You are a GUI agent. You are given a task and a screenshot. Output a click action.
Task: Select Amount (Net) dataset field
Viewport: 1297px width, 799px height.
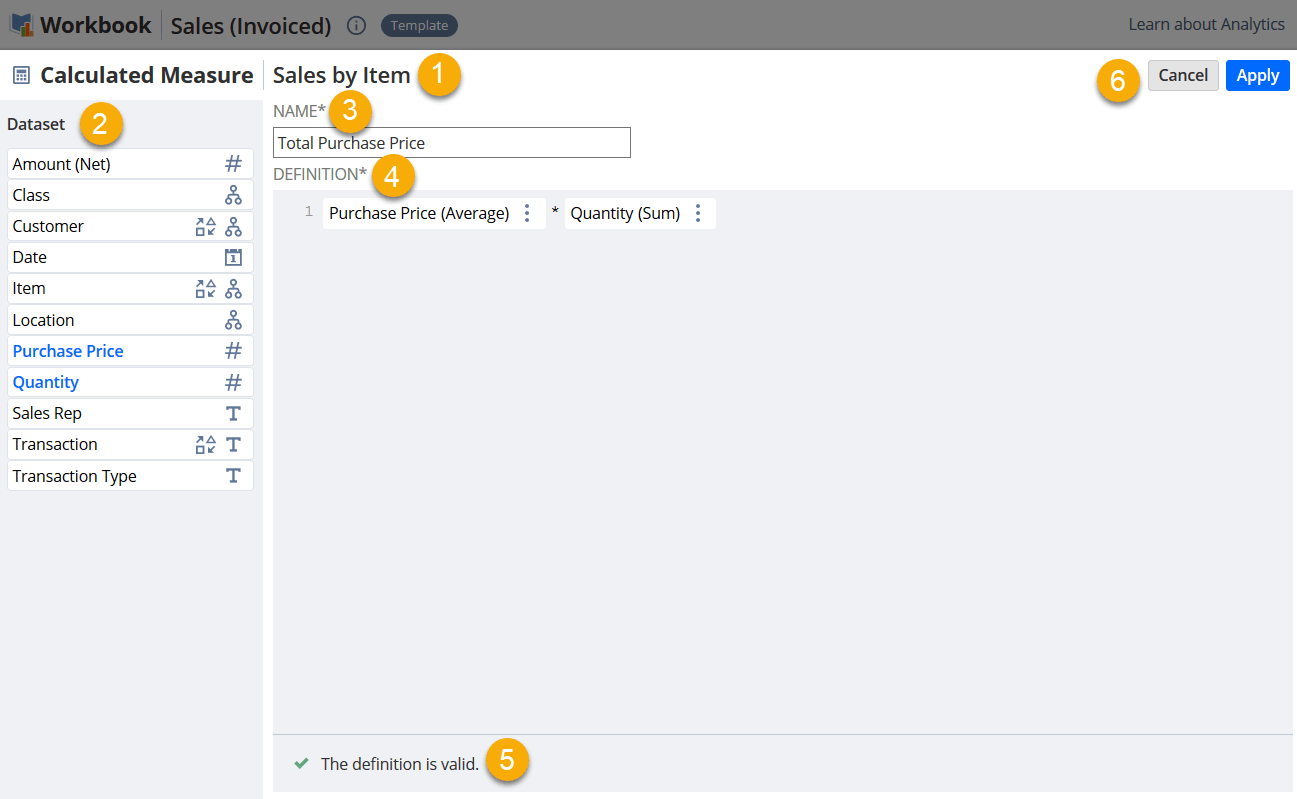[x=130, y=164]
